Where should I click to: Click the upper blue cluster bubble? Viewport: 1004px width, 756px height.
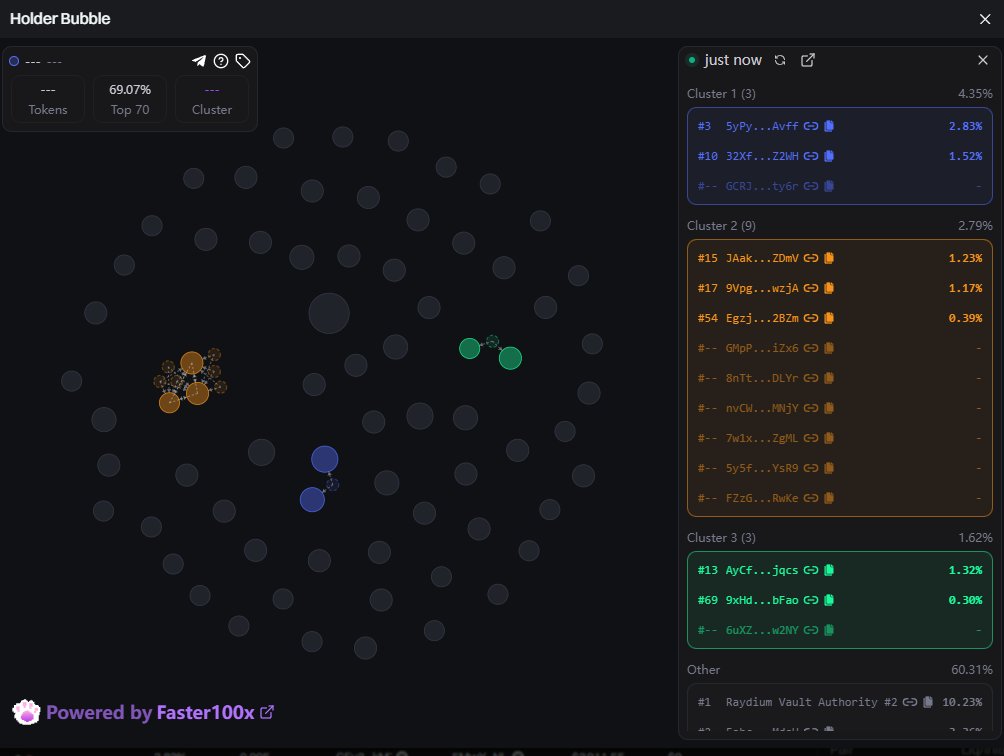pyautogui.click(x=325, y=459)
